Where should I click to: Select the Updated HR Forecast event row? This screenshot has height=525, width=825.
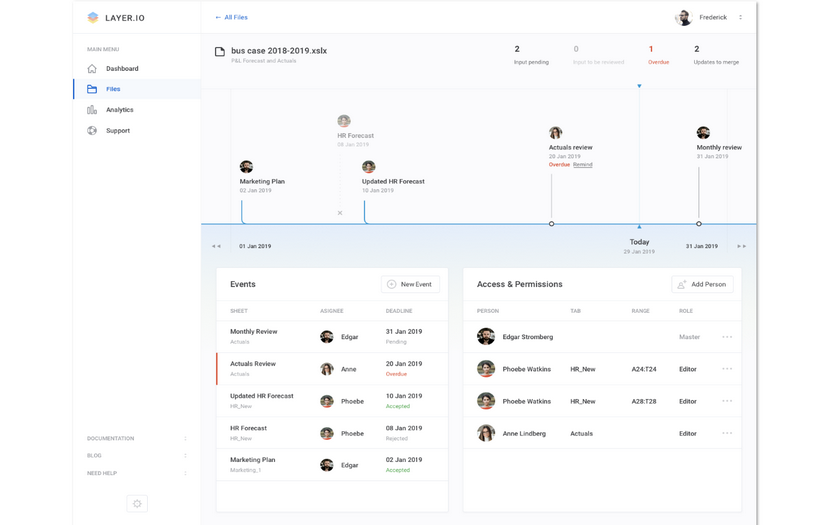(332, 401)
